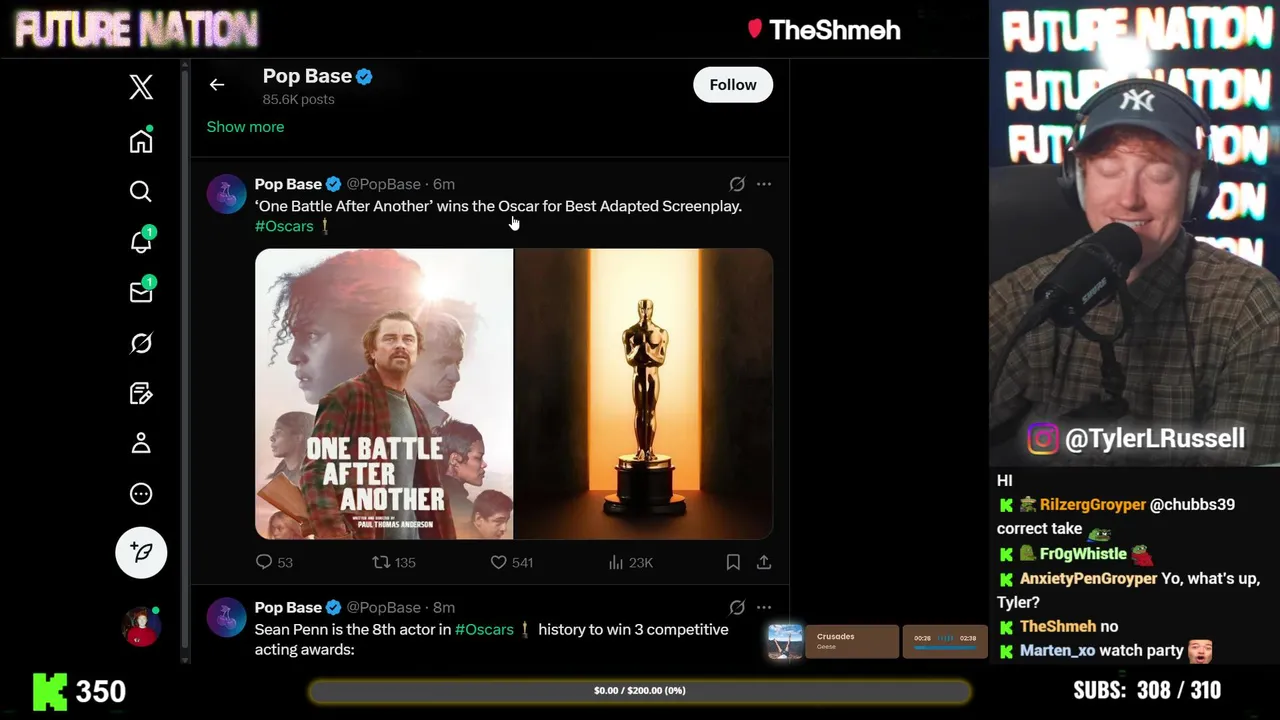Share the Best Adapted Screenplay post
This screenshot has height=720, width=1280.
coord(764,563)
